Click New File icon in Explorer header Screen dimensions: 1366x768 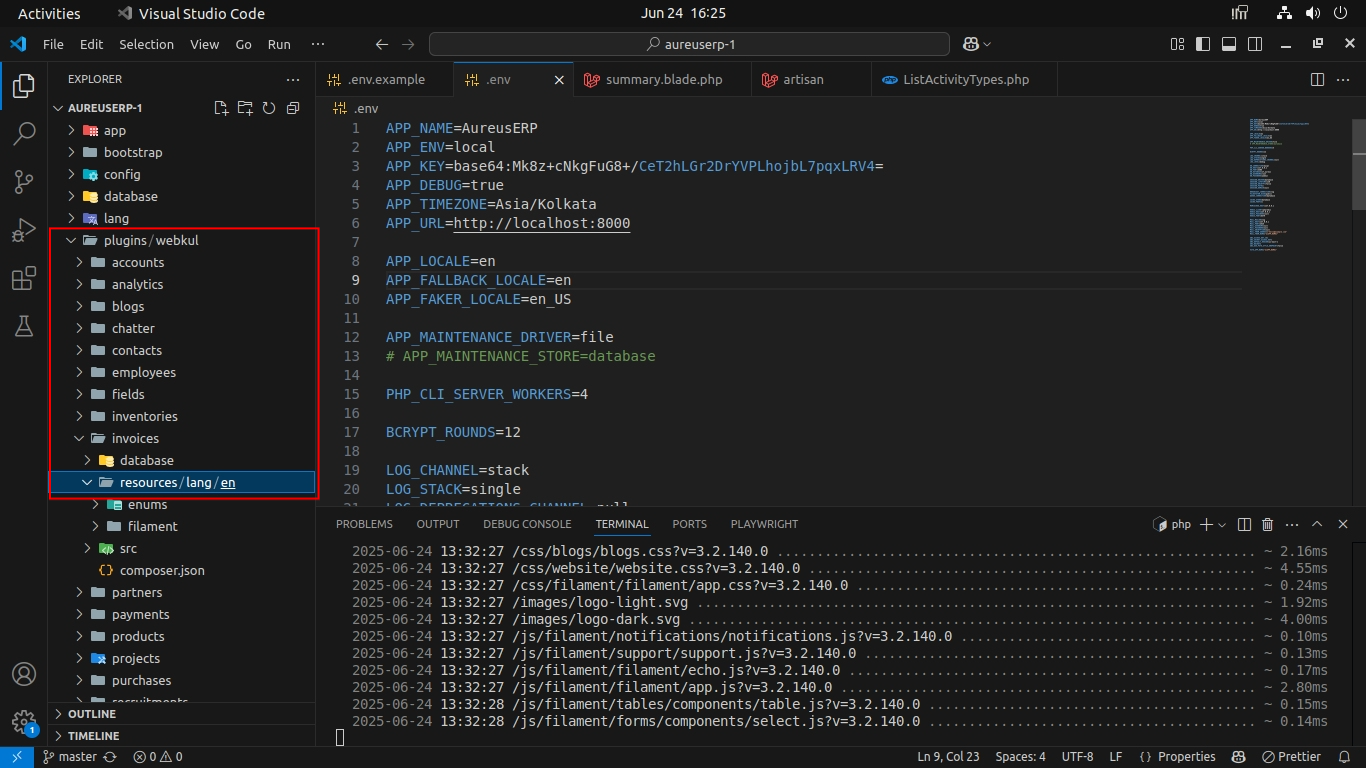(x=222, y=108)
